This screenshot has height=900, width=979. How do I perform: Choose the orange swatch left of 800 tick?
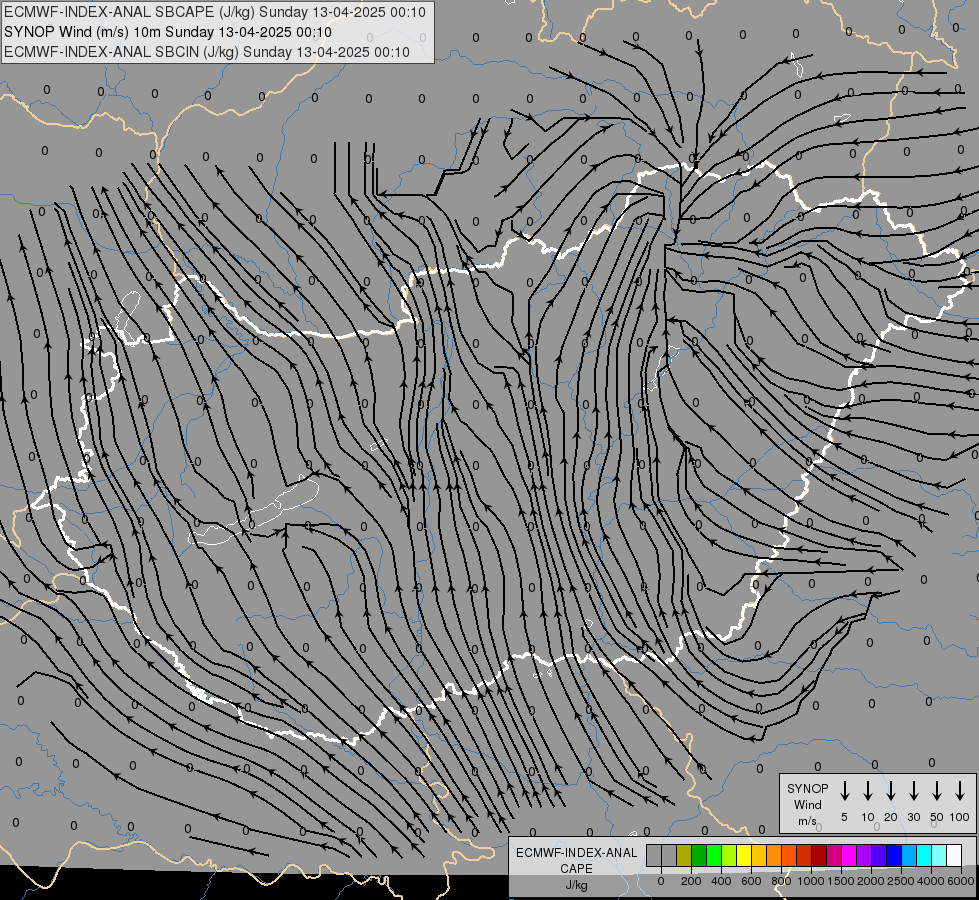pyautogui.click(x=774, y=855)
